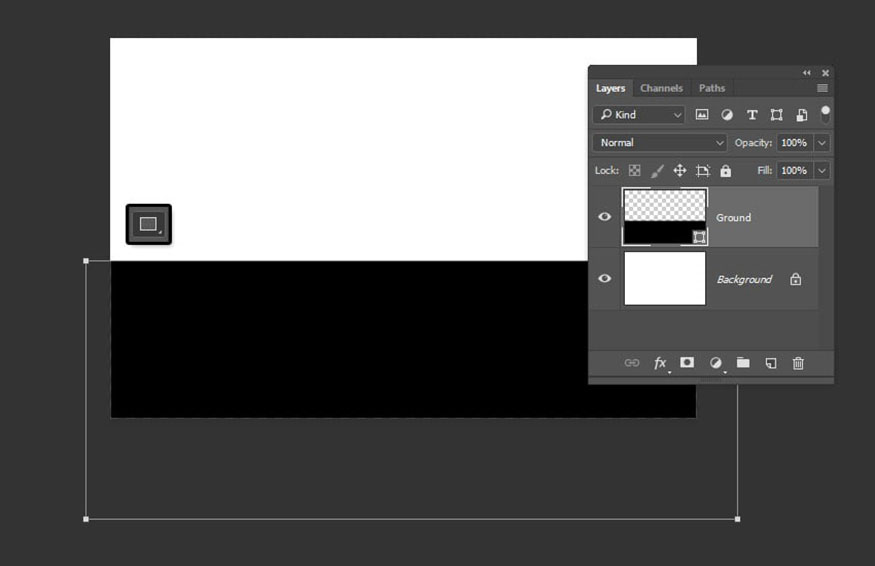
Task: Switch to the Layers tab
Action: (610, 88)
